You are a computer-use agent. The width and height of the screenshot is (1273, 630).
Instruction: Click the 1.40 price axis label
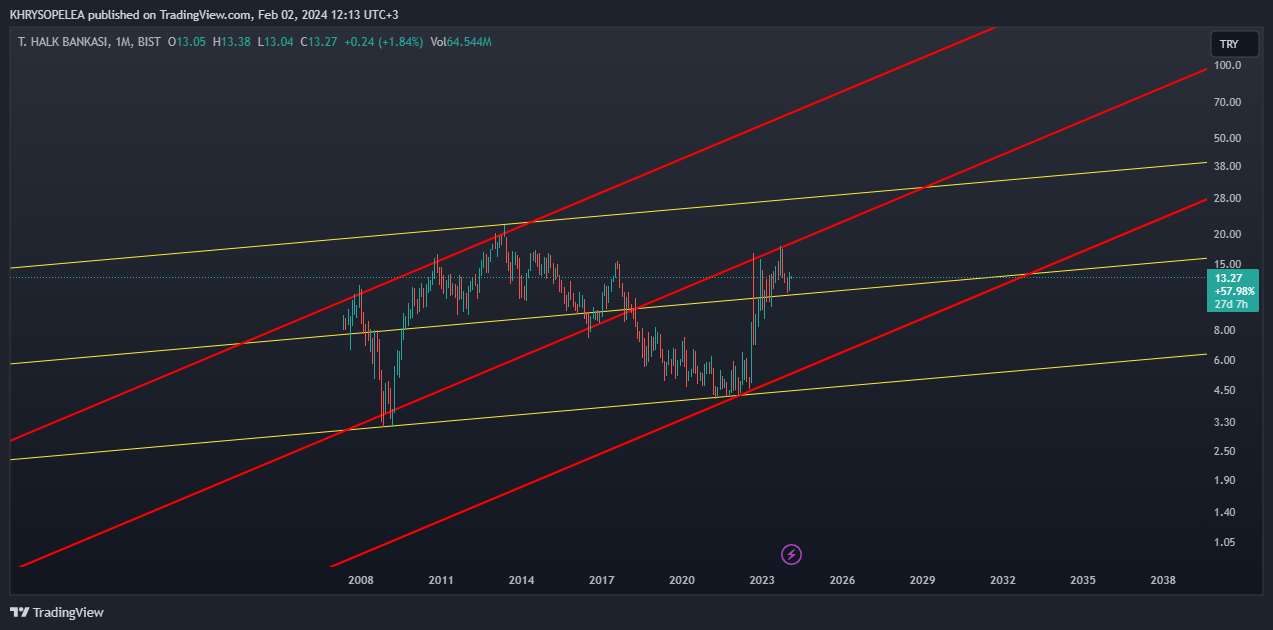point(1224,512)
